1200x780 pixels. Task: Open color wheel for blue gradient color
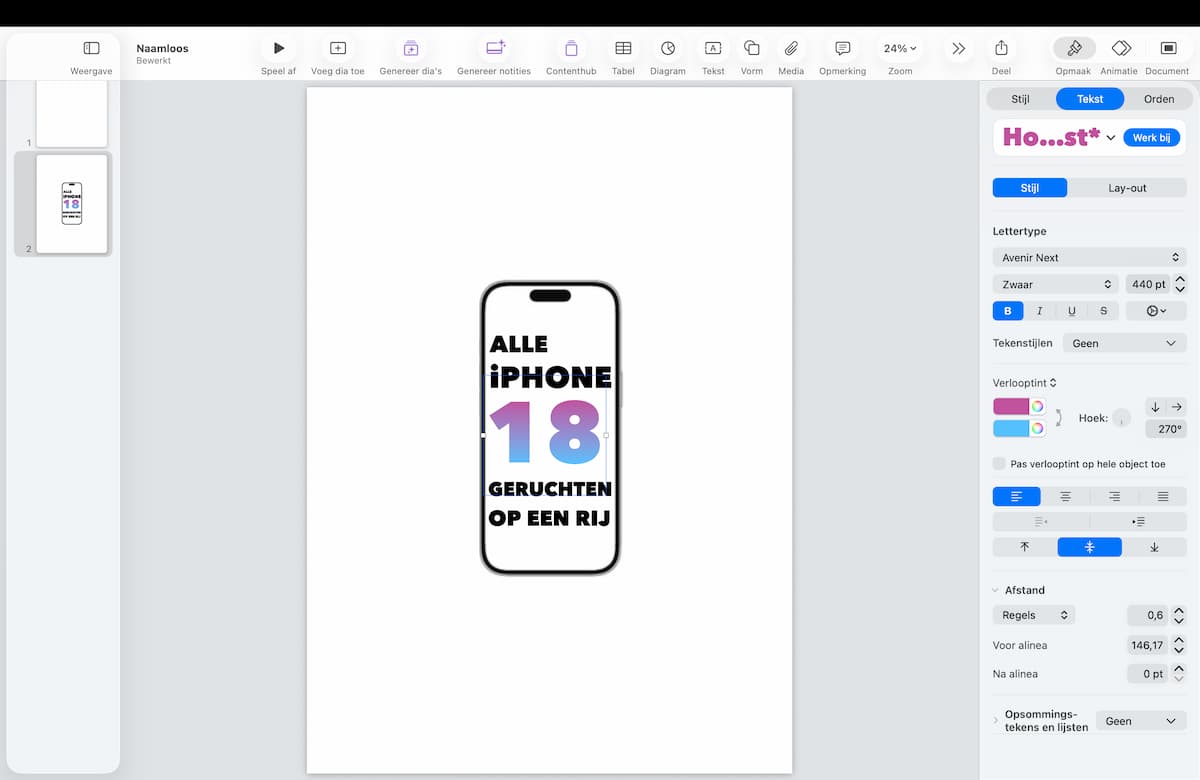[1038, 428]
